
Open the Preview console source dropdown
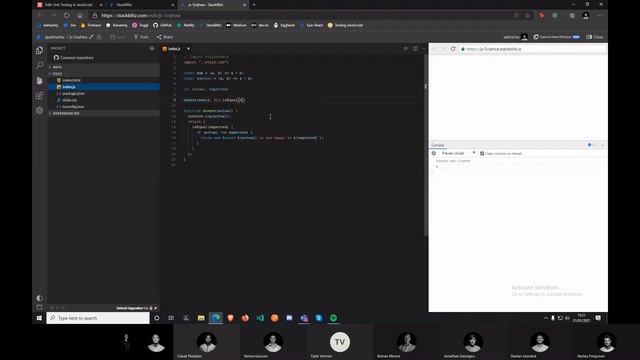click(x=458, y=153)
